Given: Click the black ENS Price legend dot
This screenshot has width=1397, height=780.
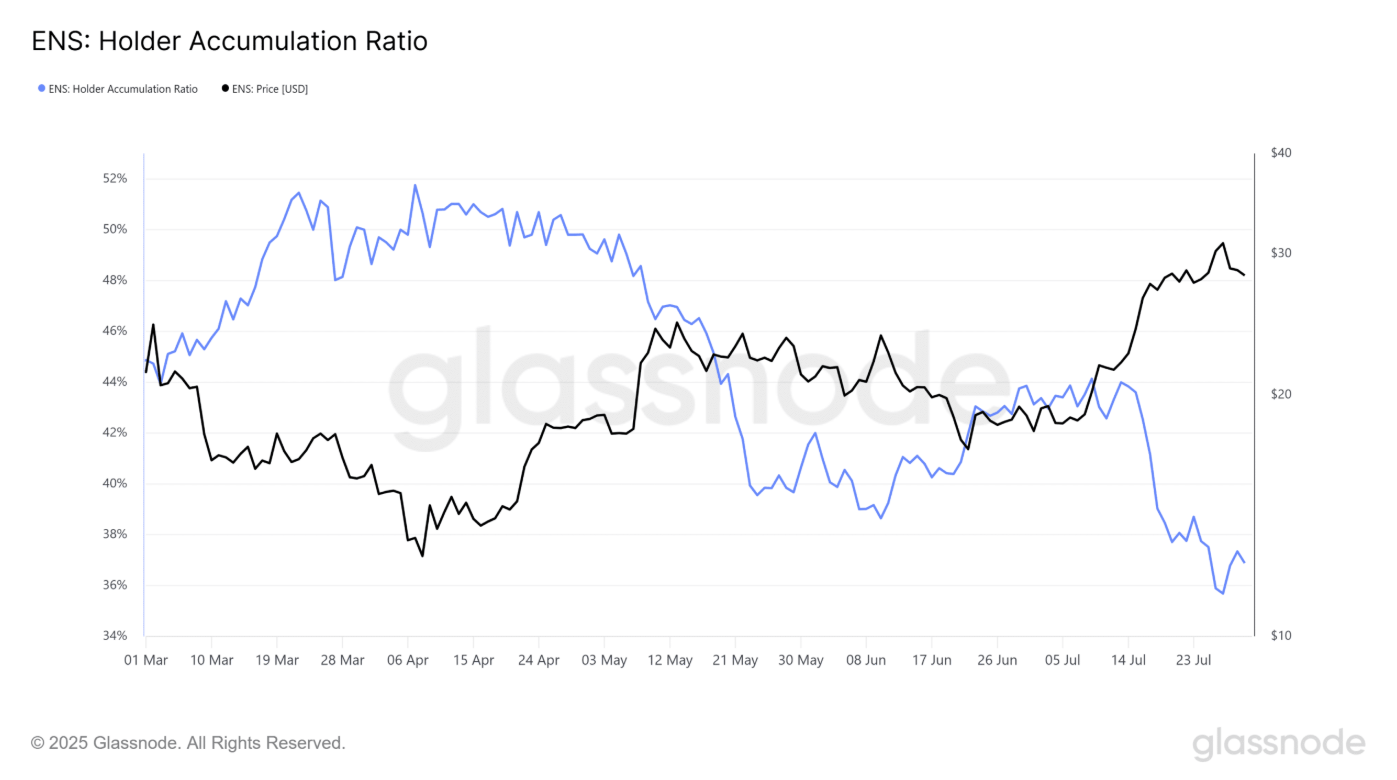Looking at the screenshot, I should click(x=223, y=89).
